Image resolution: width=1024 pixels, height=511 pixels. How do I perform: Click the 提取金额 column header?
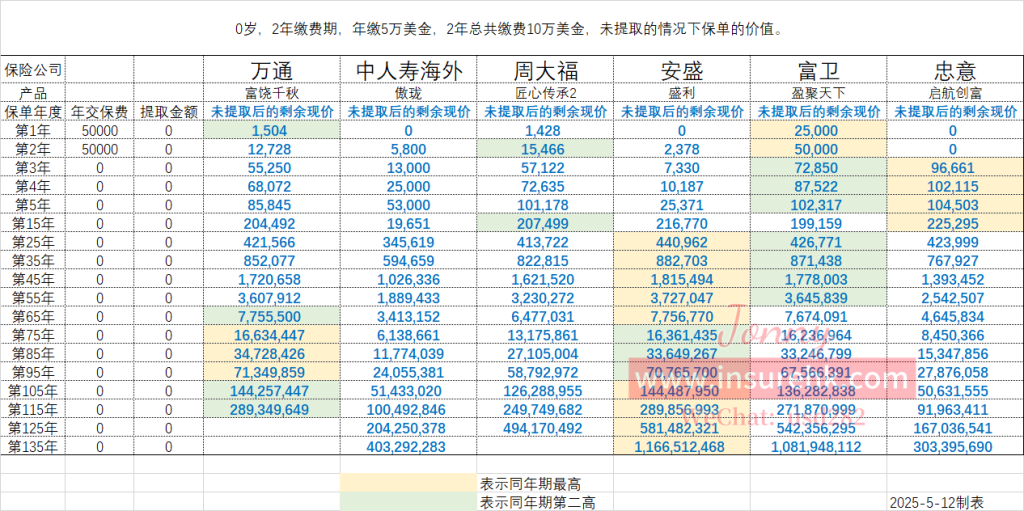point(168,112)
